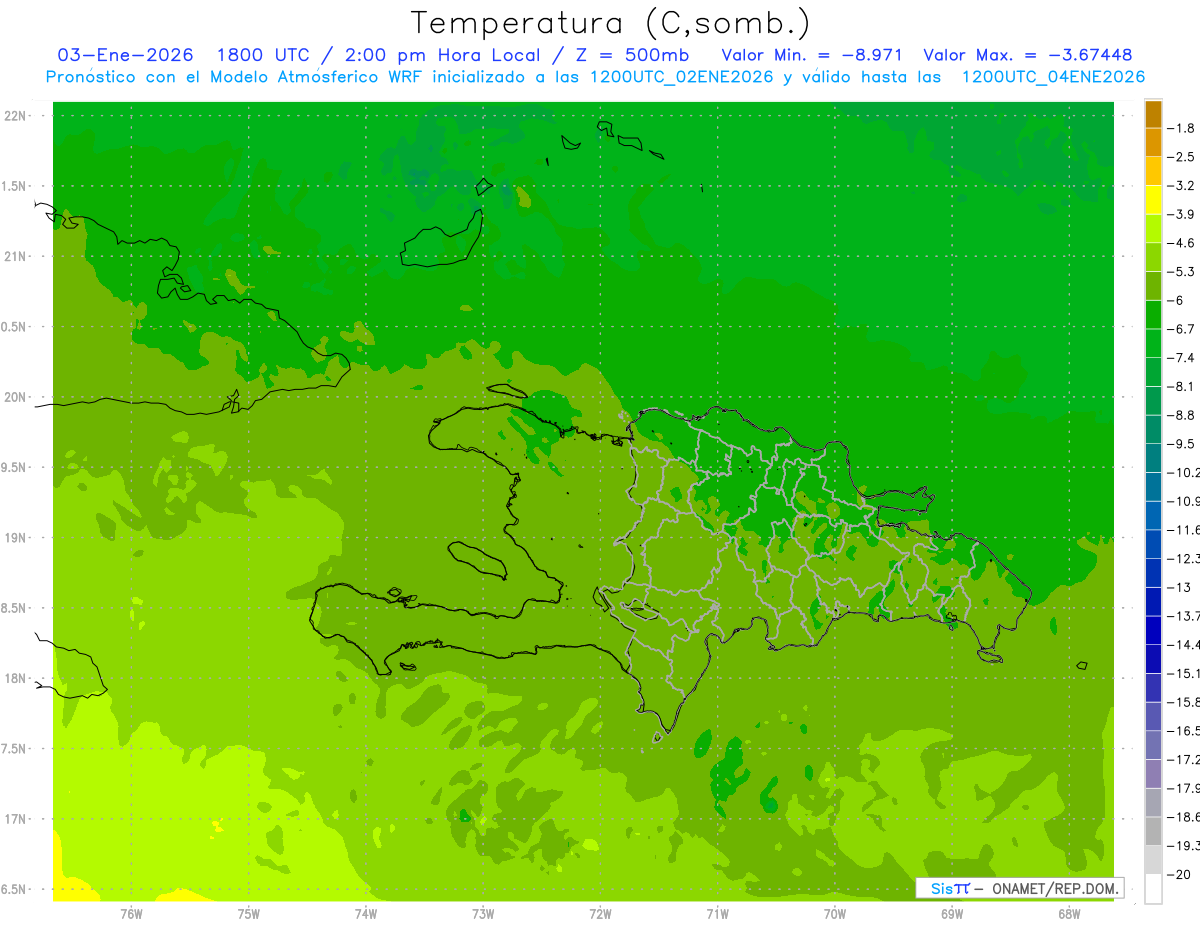Click the '-7.4' colorbar value
The width and height of the screenshot is (1200, 927).
[x=1182, y=358]
